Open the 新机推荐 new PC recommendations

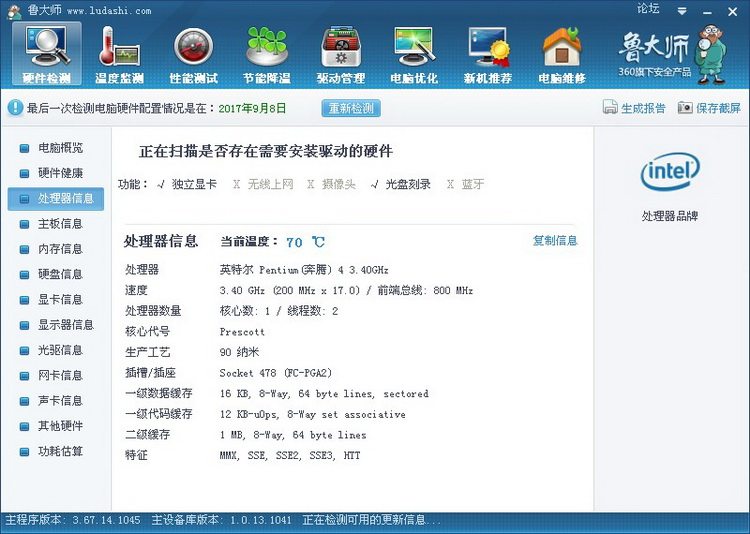pos(488,54)
